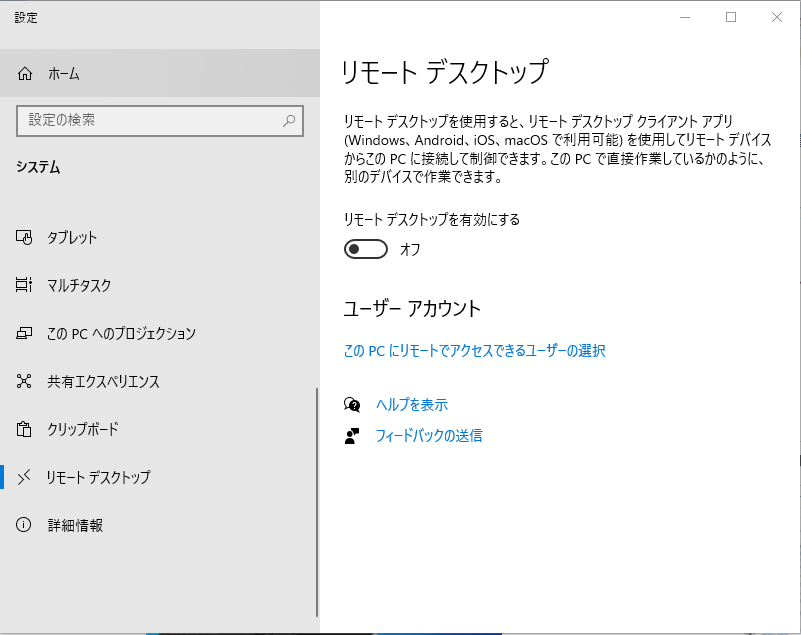Click the search magnifier icon
The image size is (801, 635).
coord(289,121)
